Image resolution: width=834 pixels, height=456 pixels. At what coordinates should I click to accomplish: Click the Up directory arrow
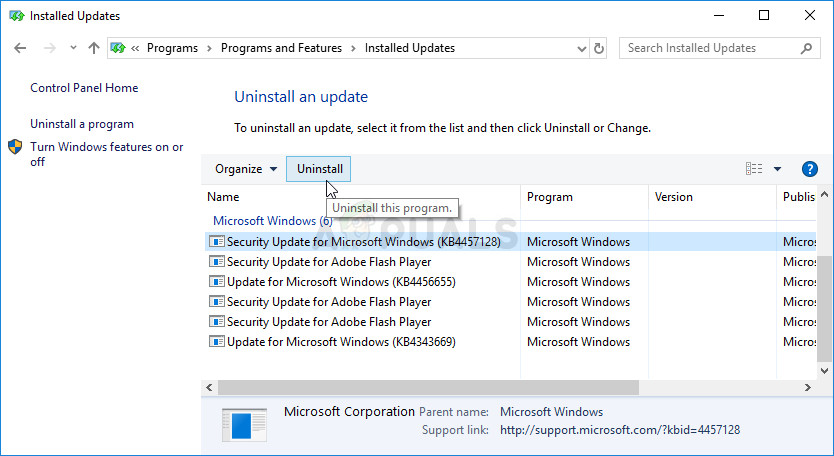94,48
